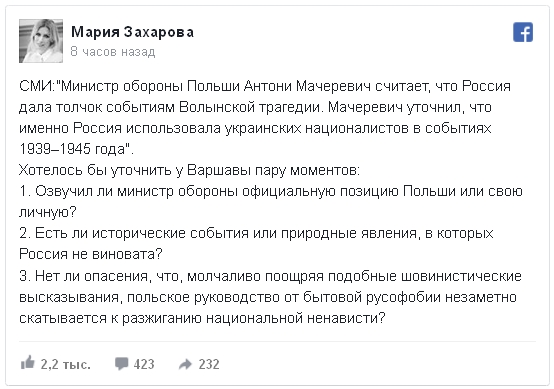Click the quoted paragraph starting with СМИ
554x389 pixels.
pos(265,117)
